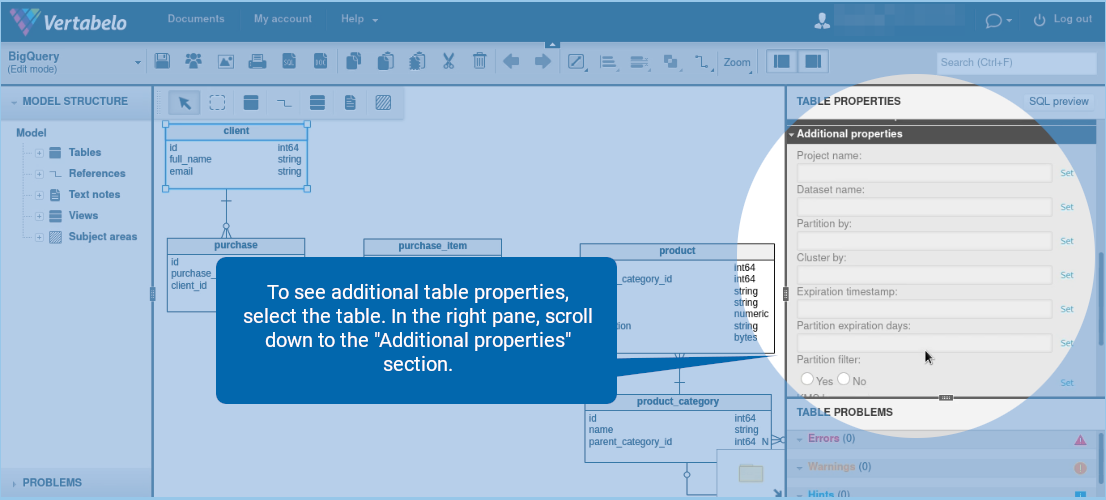Click Set next to Dataset name
1106x500 pixels.
[1066, 207]
